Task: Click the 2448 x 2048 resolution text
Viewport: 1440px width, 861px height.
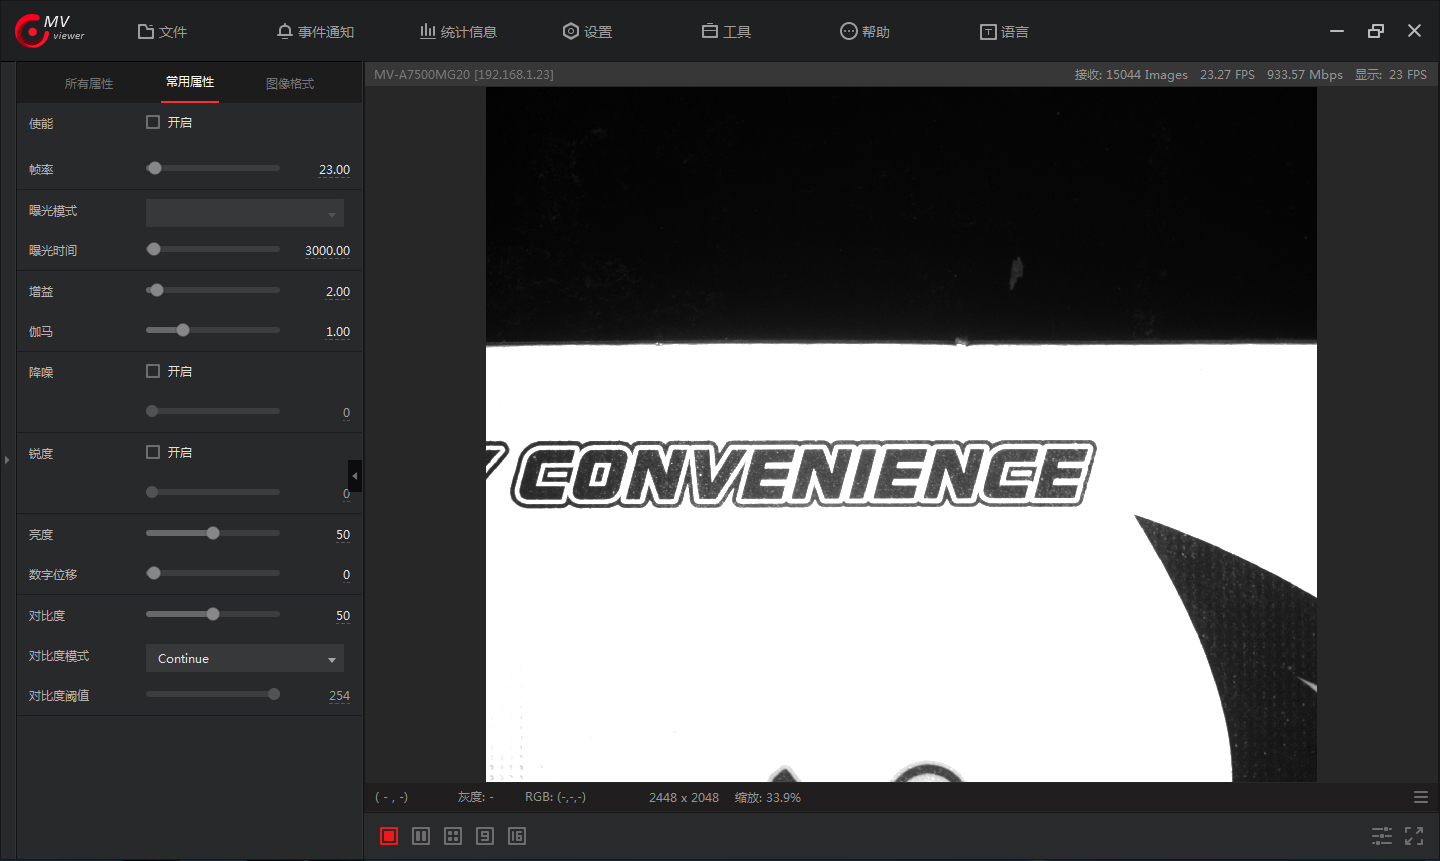Action: 684,797
